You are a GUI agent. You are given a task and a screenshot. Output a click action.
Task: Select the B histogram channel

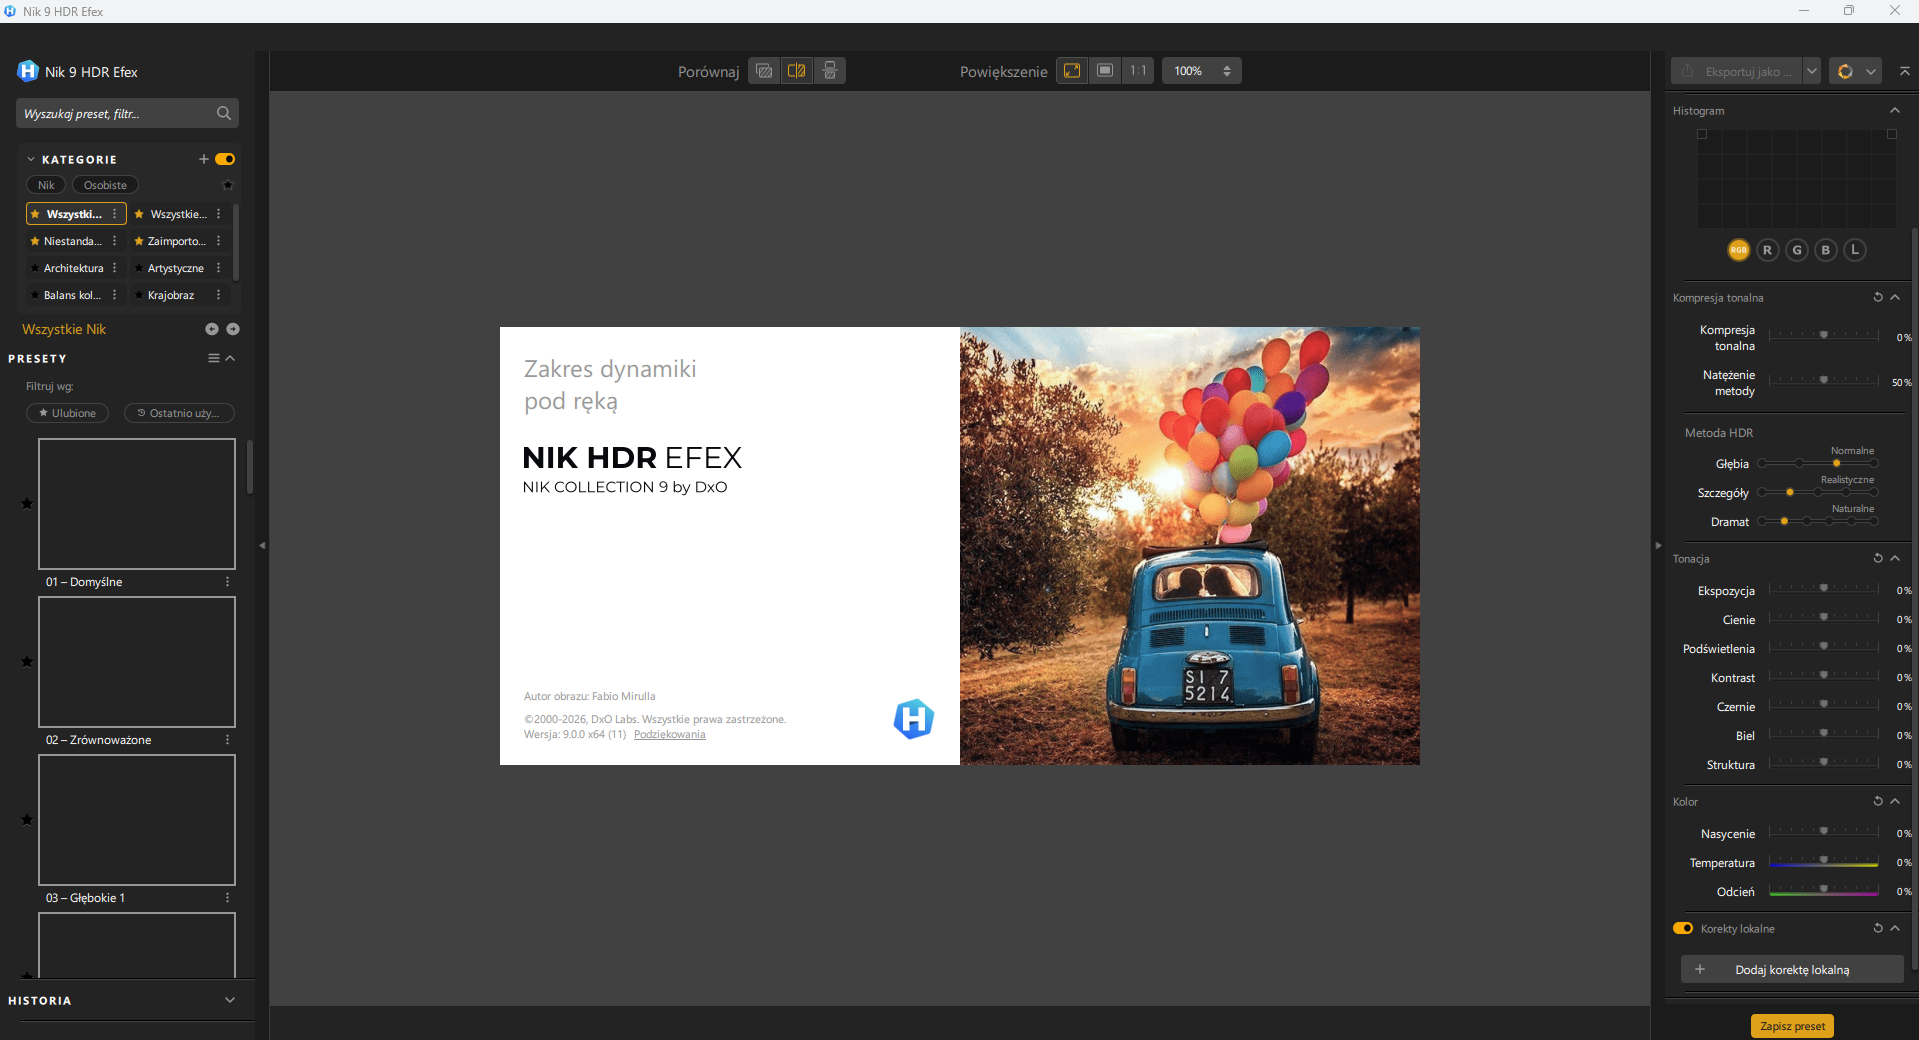coord(1826,250)
